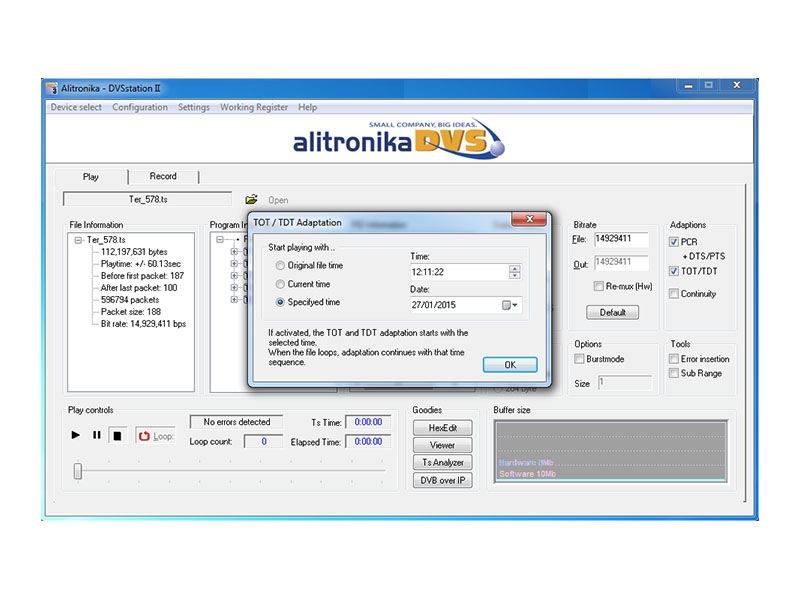Image resolution: width=800 pixels, height=600 pixels.
Task: Click the playback position slider thumb
Action: [78, 471]
